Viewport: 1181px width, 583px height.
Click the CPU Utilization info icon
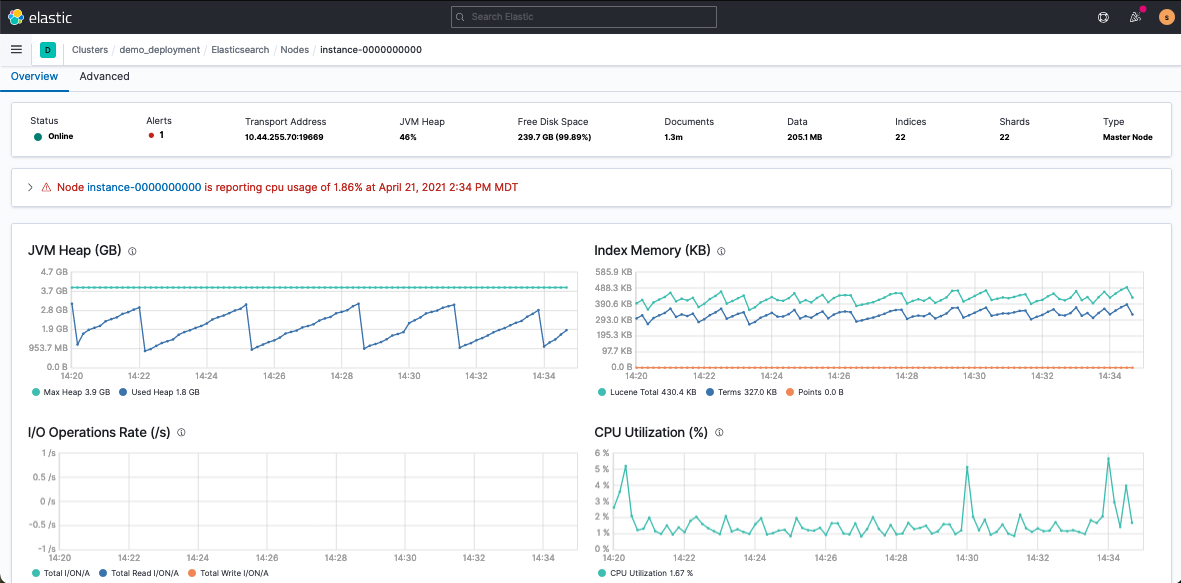719,433
